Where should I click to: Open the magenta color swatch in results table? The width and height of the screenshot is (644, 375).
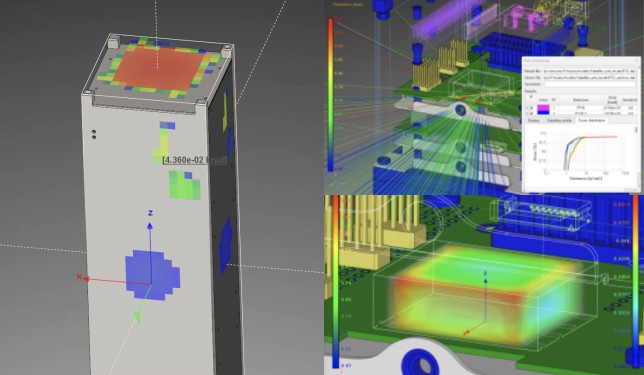pyautogui.click(x=543, y=108)
